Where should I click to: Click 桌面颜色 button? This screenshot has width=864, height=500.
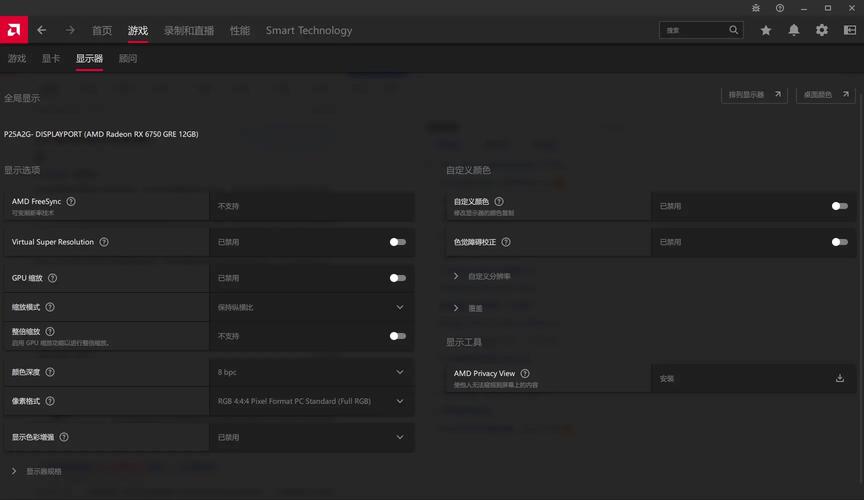coord(825,95)
